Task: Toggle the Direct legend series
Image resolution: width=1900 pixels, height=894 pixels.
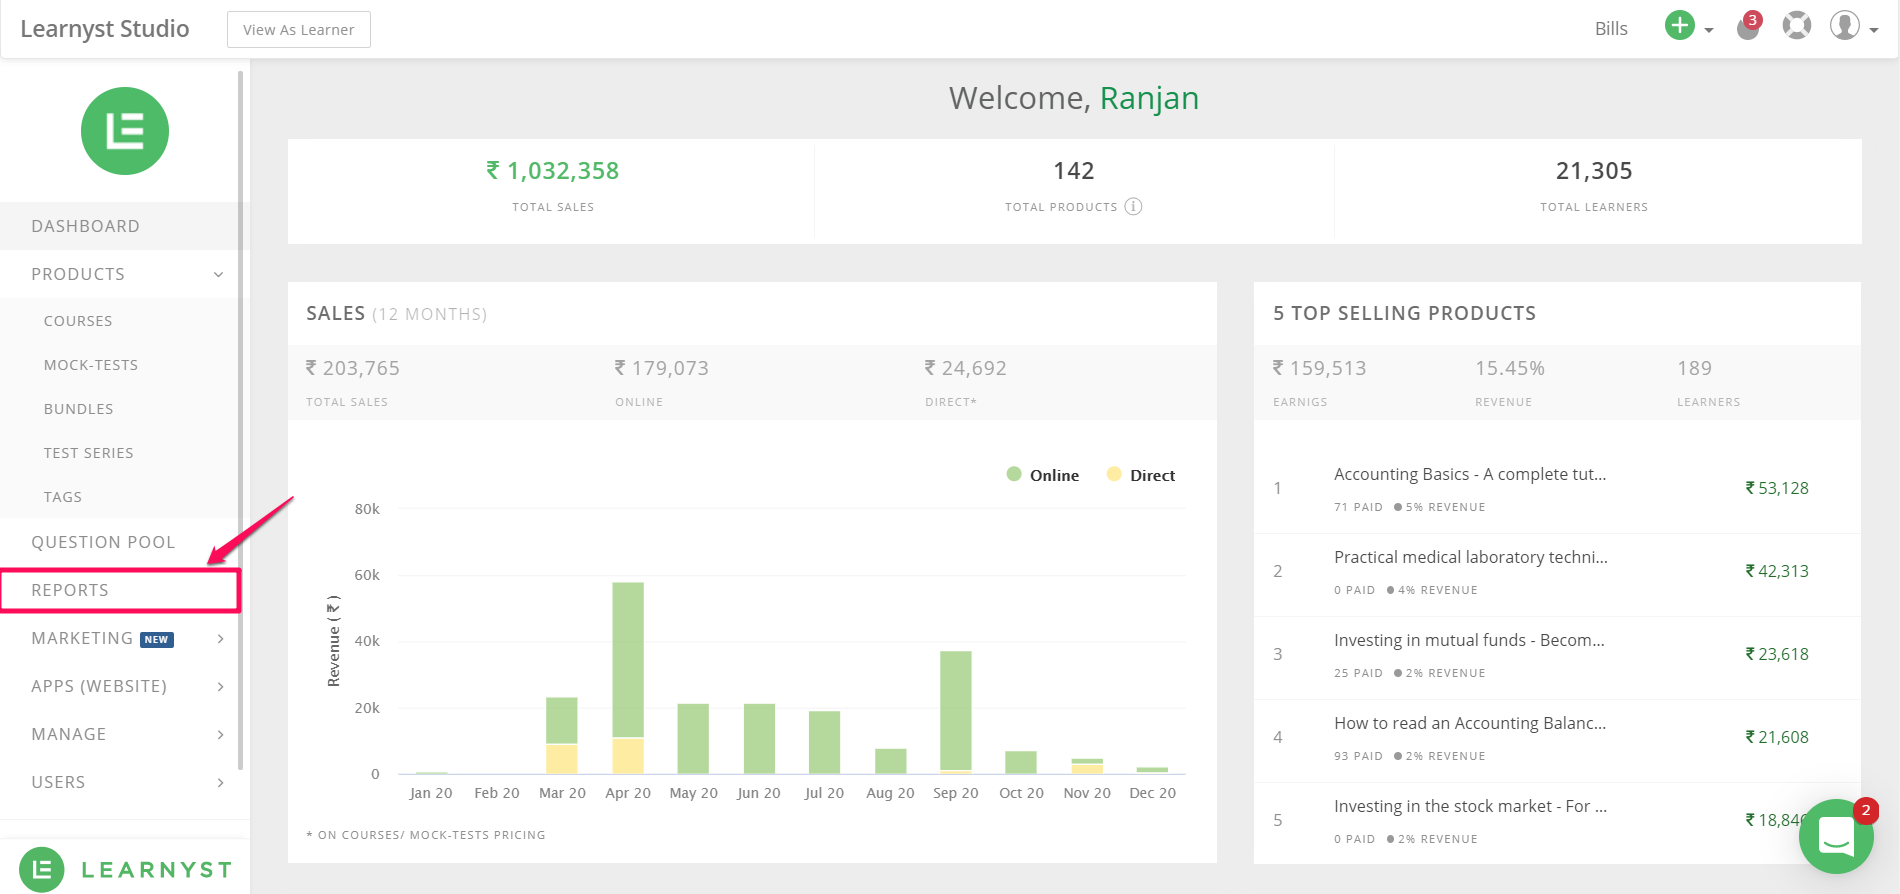Action: click(1141, 475)
